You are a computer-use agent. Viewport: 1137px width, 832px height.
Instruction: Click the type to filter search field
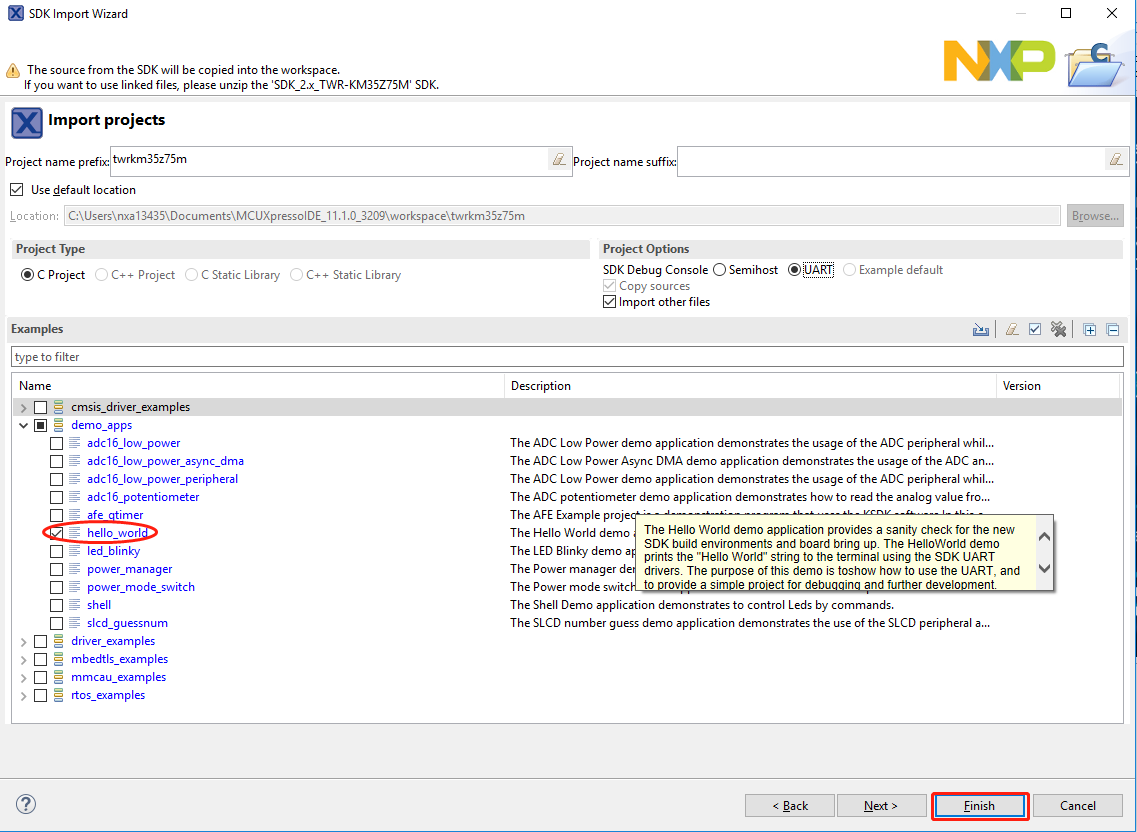pos(566,357)
